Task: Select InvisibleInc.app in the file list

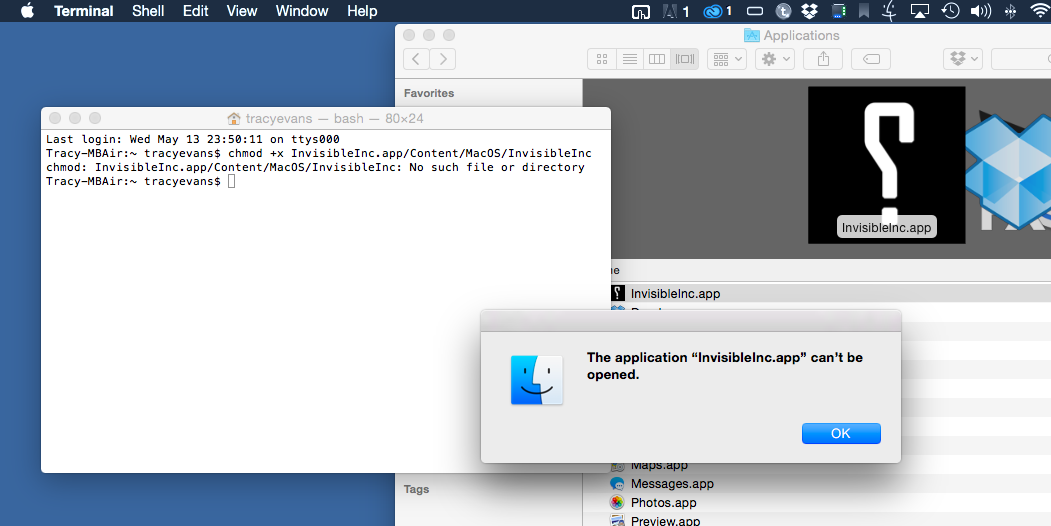Action: pyautogui.click(x=675, y=294)
